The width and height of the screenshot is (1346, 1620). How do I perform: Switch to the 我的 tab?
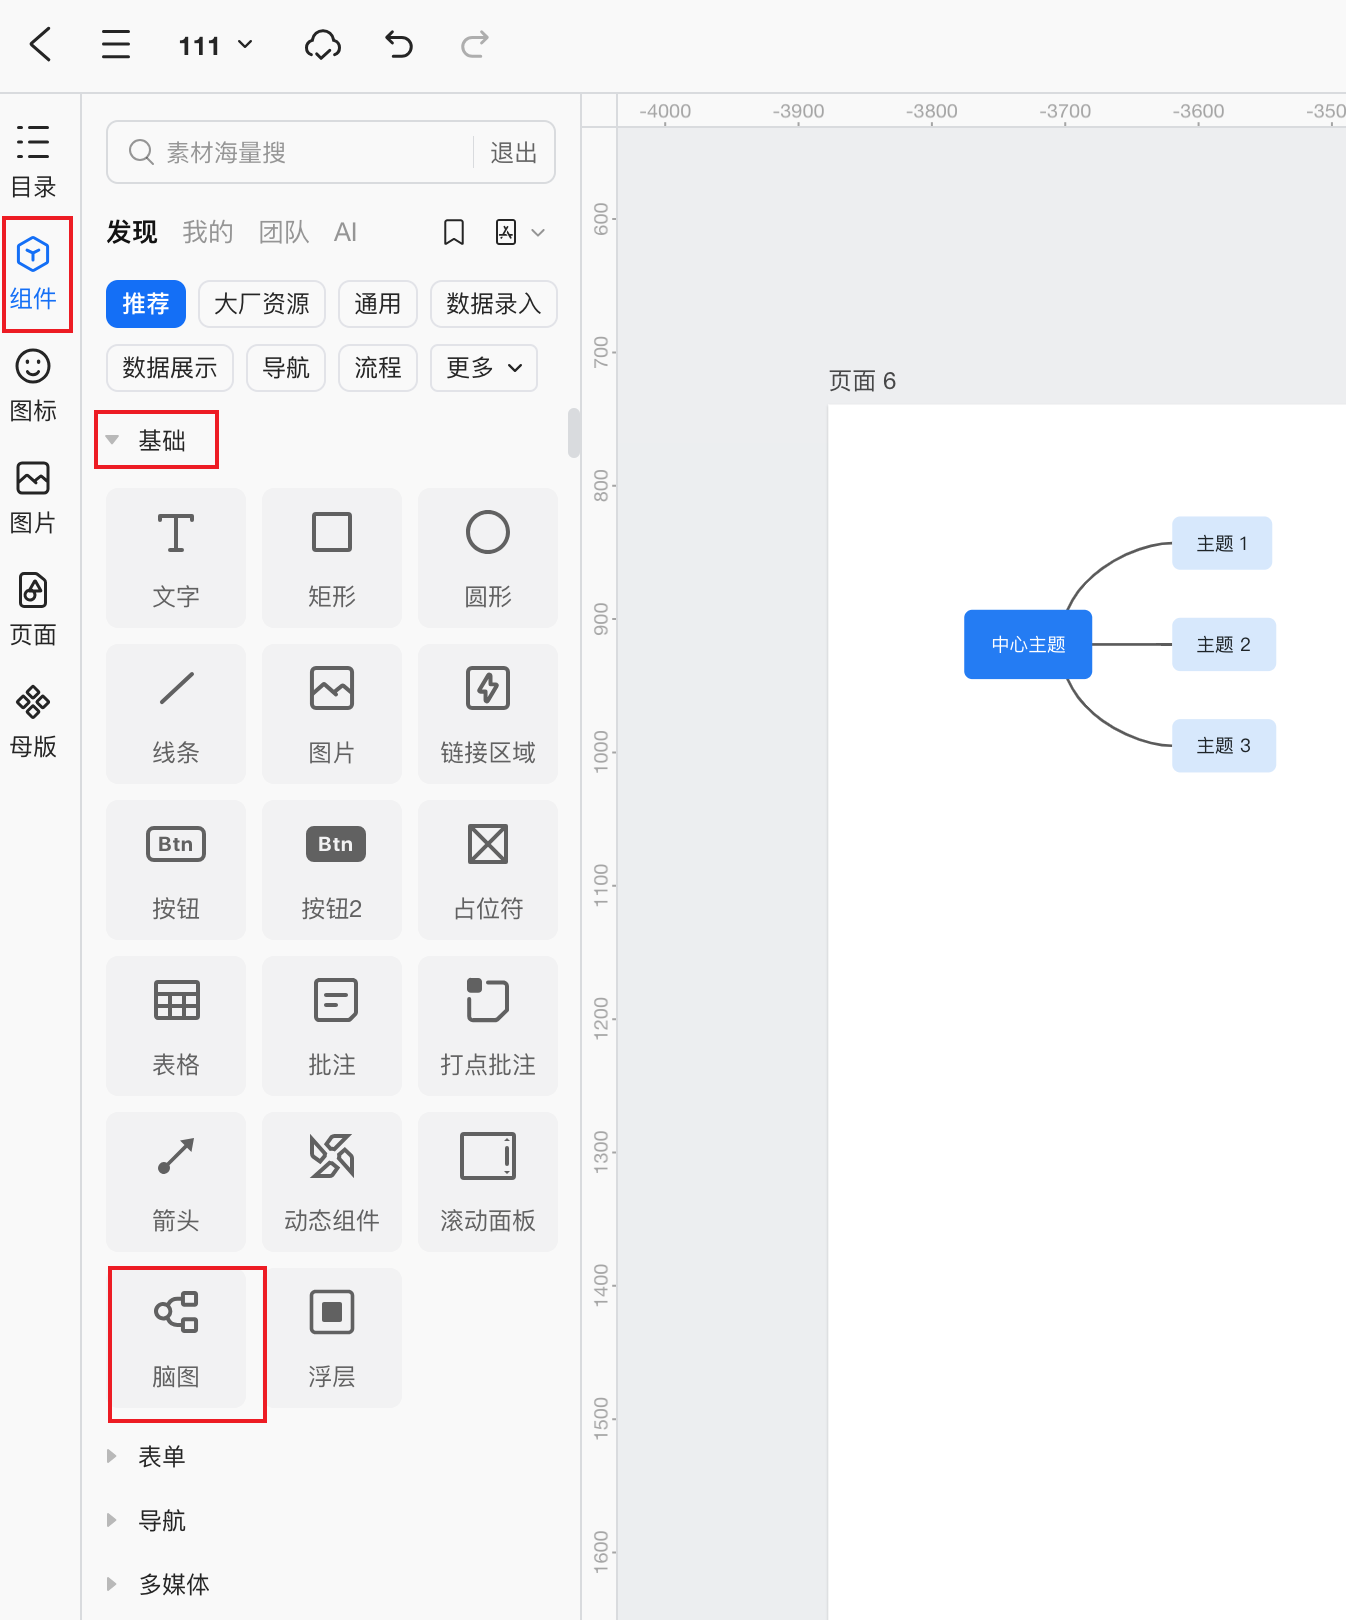click(x=208, y=232)
